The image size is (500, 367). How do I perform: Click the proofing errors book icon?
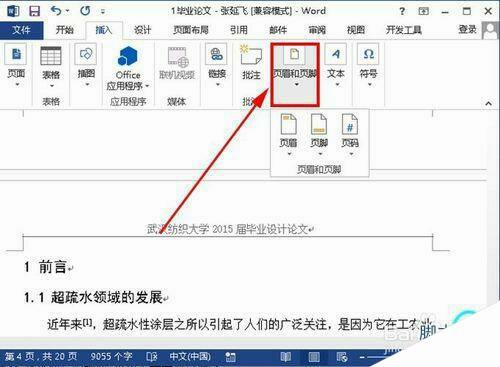tap(152, 357)
